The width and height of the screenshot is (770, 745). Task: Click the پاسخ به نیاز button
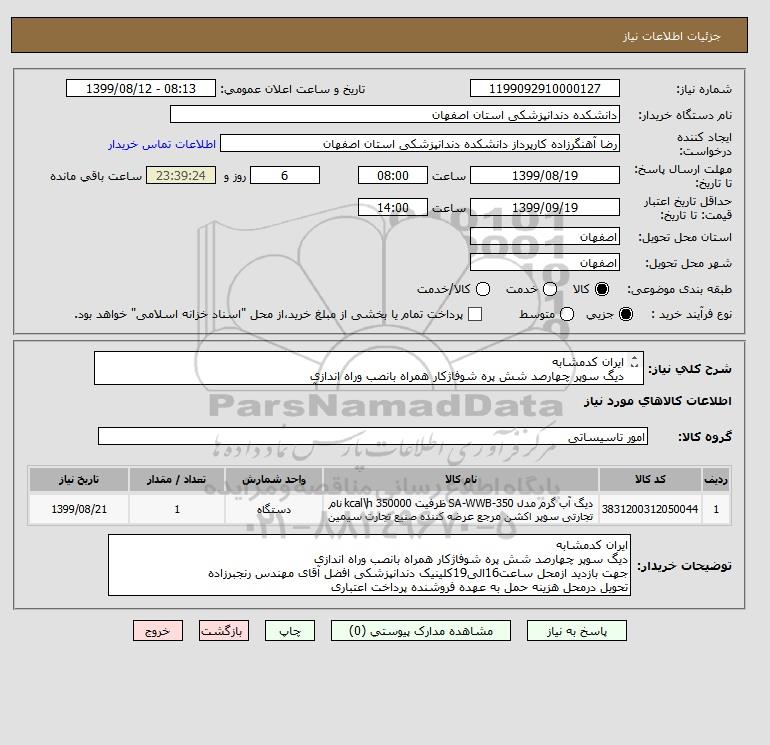point(577,631)
